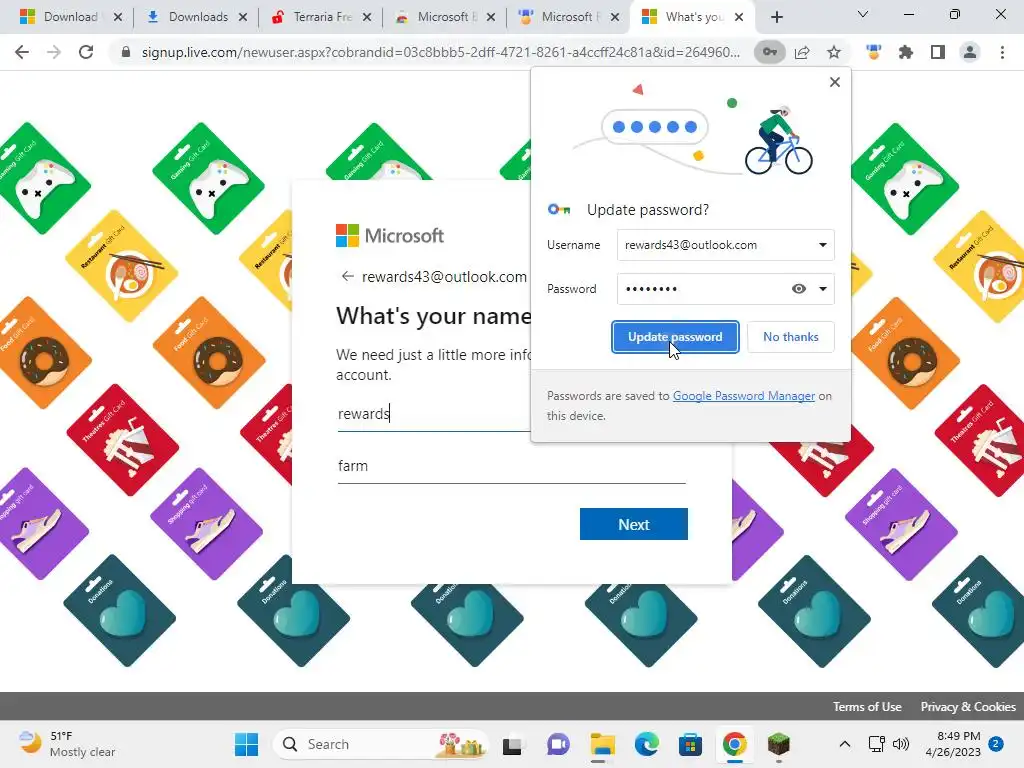The width and height of the screenshot is (1024, 768).
Task: Share this page using the share icon
Action: coord(802,52)
